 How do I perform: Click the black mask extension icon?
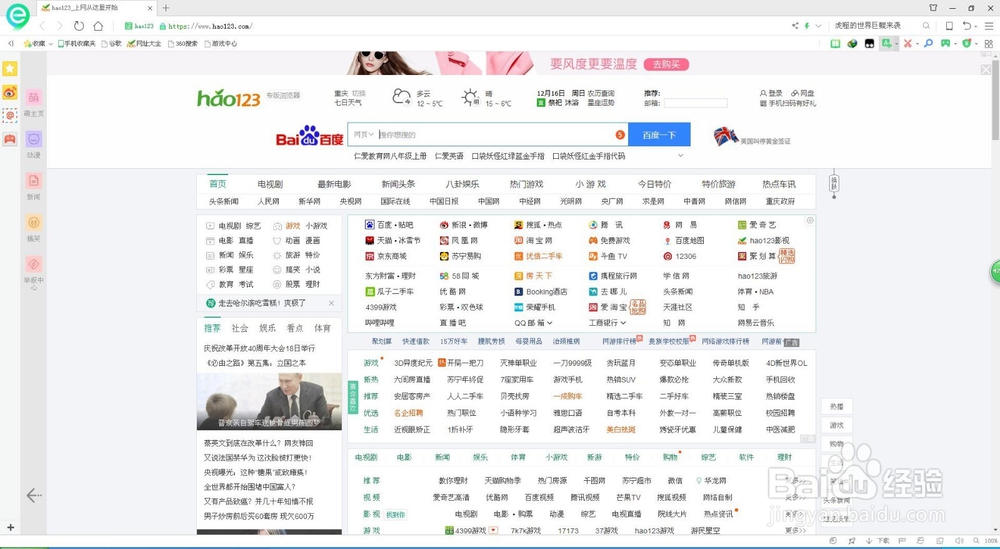(869, 43)
